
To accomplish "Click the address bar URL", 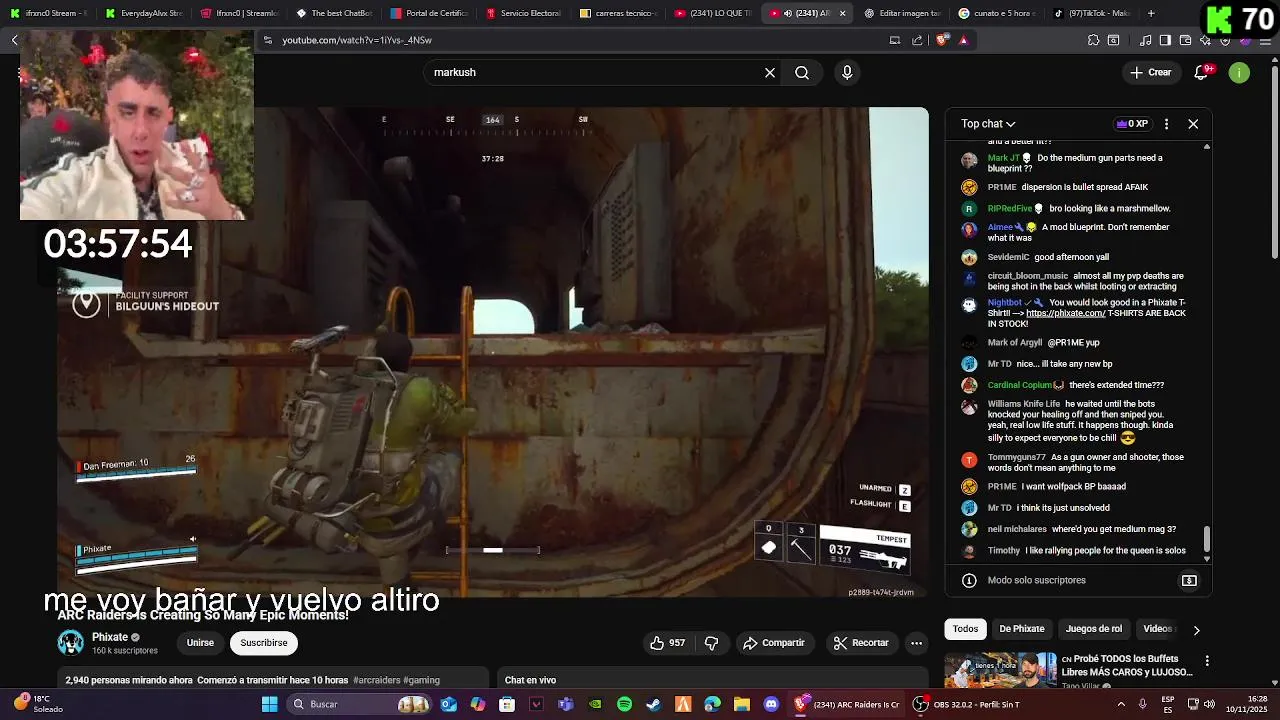I will [x=357, y=40].
